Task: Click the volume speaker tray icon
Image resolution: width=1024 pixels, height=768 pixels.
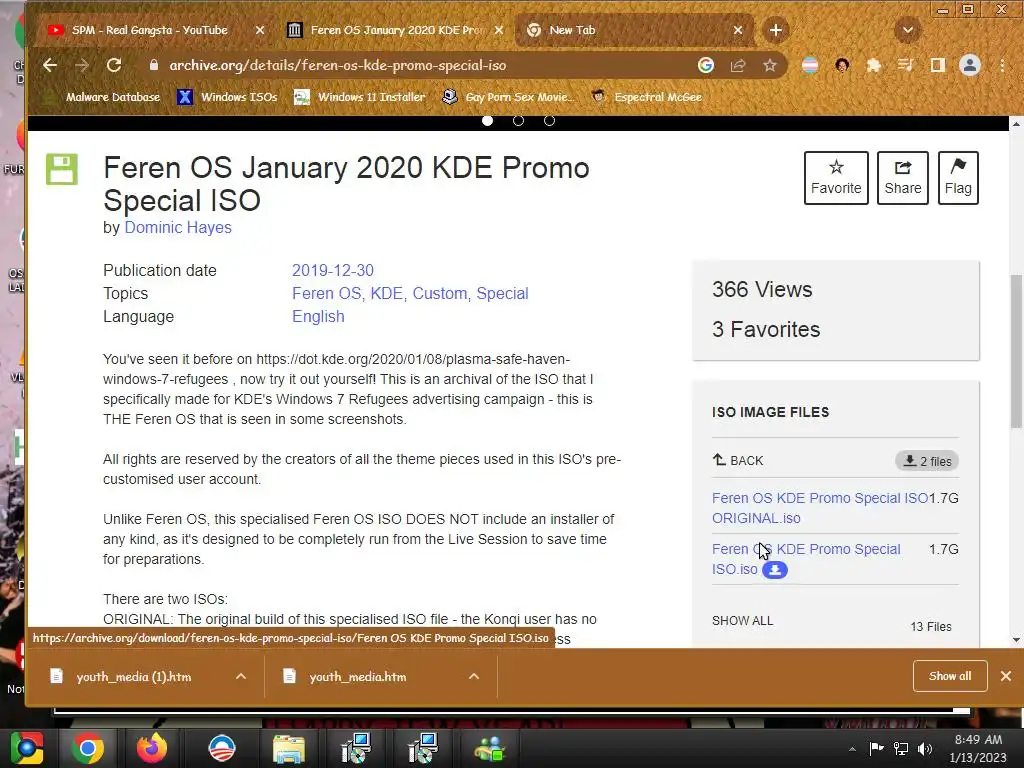Action: point(925,749)
